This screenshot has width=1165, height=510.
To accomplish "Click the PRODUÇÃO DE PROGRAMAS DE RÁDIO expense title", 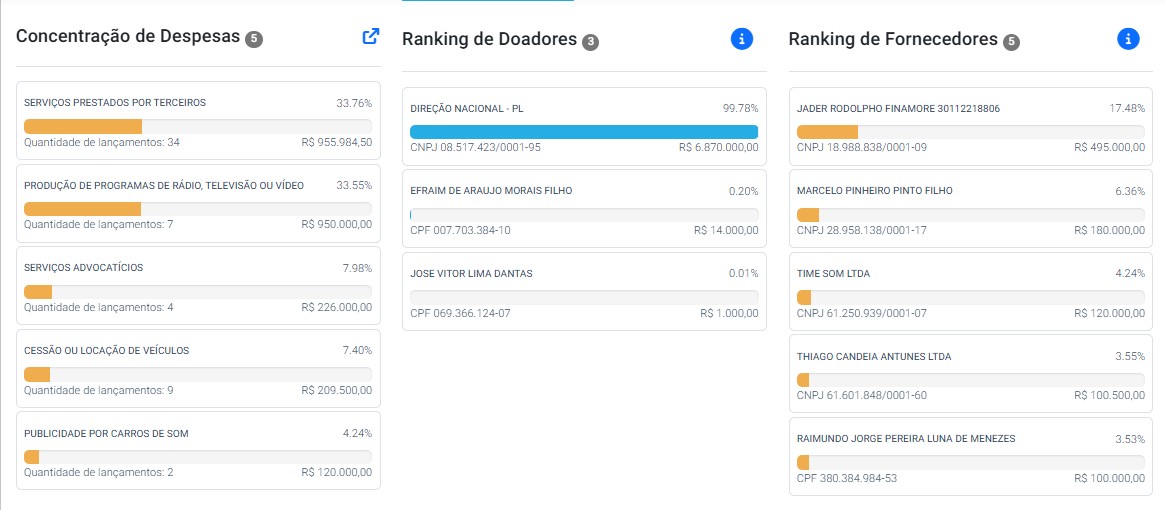I will (x=164, y=185).
